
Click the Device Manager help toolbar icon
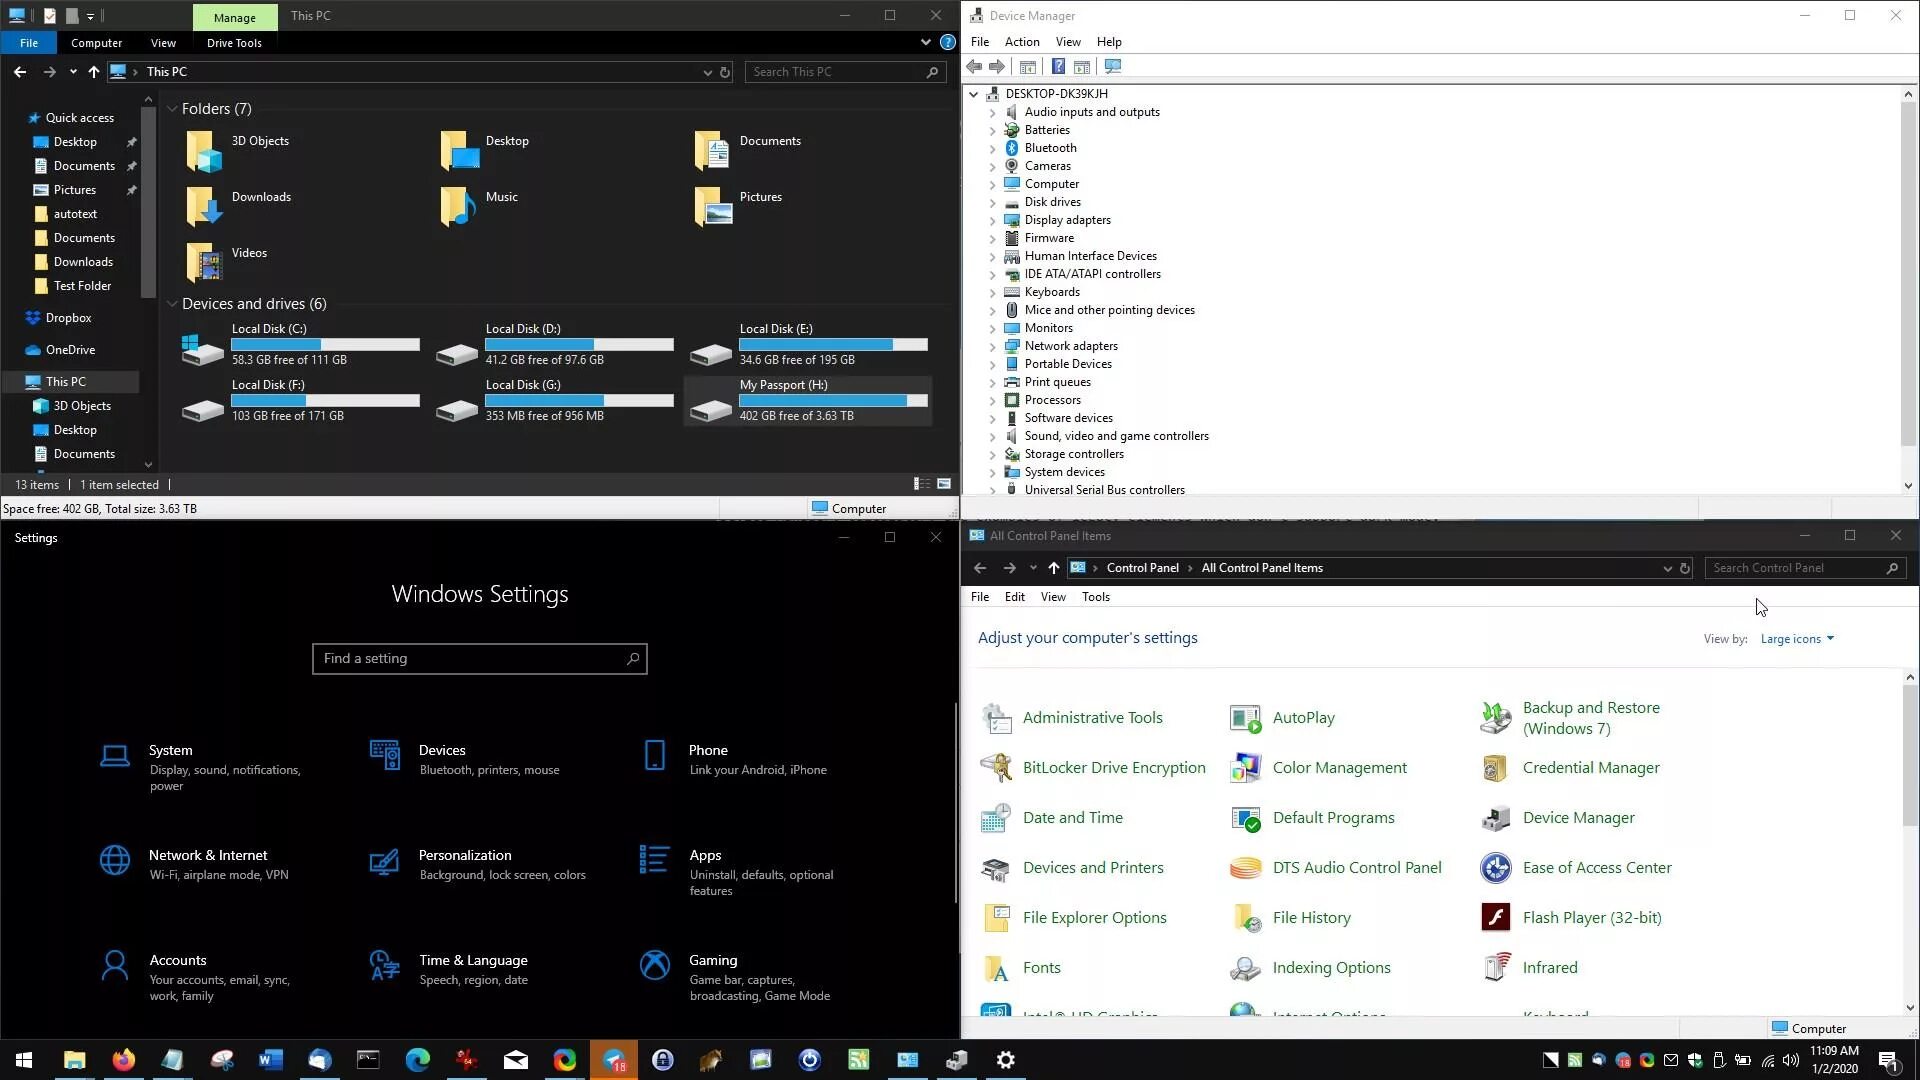(x=1058, y=66)
